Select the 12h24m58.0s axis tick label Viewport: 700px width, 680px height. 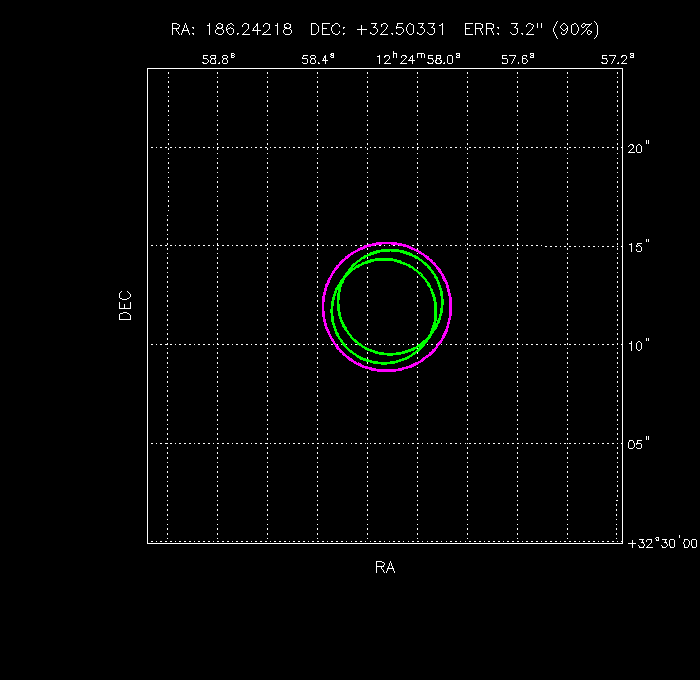pos(418,59)
